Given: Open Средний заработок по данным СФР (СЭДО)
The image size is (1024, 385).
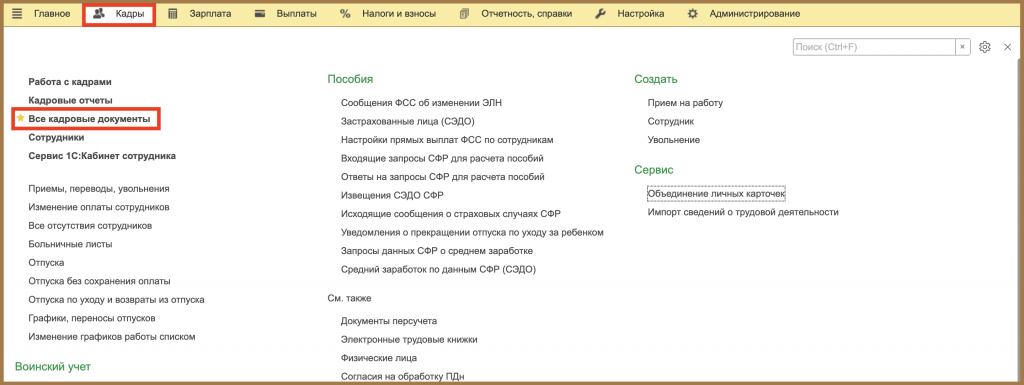Looking at the screenshot, I should [x=438, y=269].
